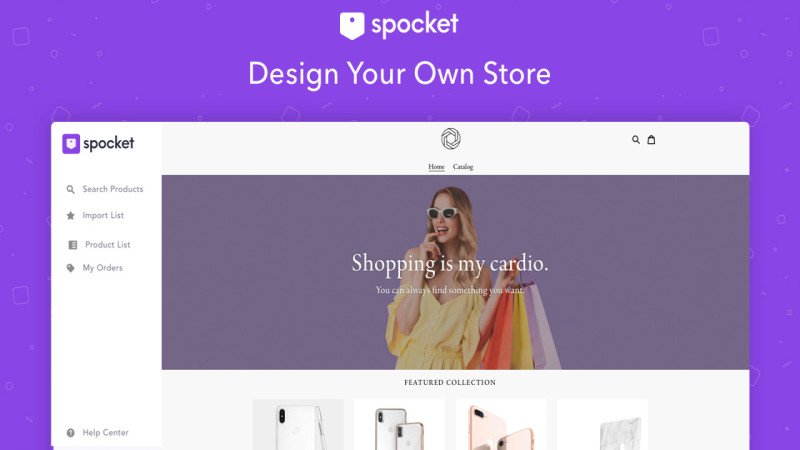Click the Search Products magnifier icon
Image resolution: width=800 pixels, height=450 pixels.
coord(70,189)
